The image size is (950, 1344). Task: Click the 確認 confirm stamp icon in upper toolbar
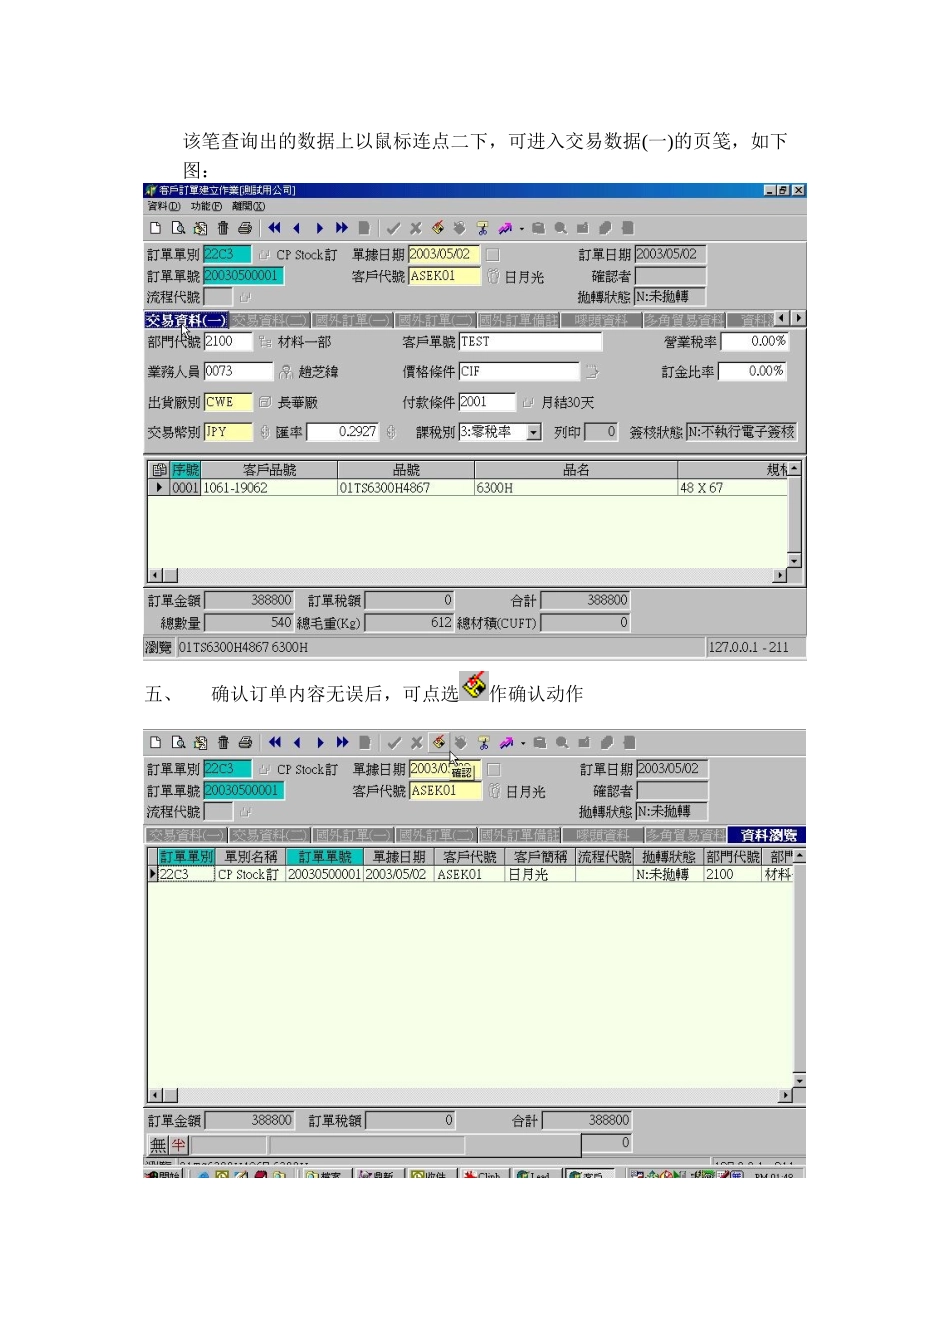click(438, 228)
